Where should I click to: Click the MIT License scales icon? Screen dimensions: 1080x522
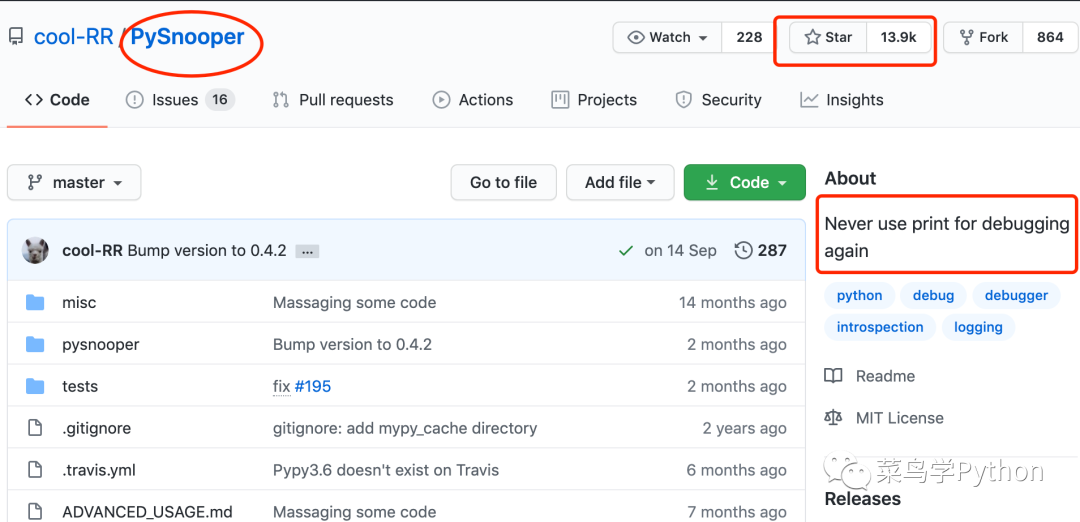(833, 418)
